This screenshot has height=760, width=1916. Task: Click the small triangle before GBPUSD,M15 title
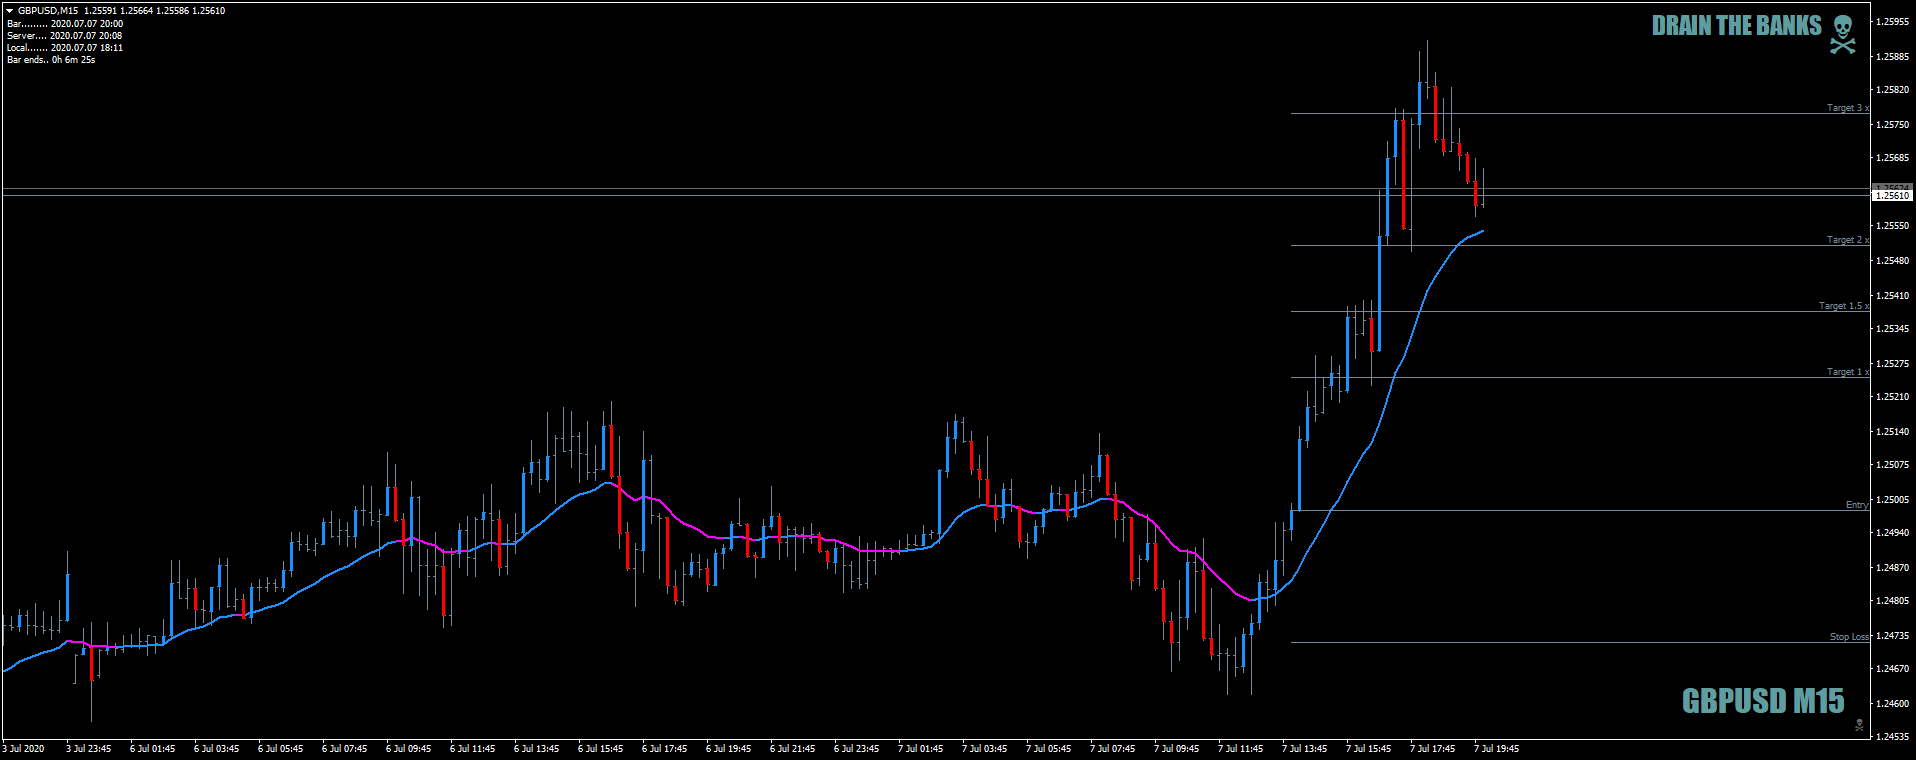[x=10, y=11]
